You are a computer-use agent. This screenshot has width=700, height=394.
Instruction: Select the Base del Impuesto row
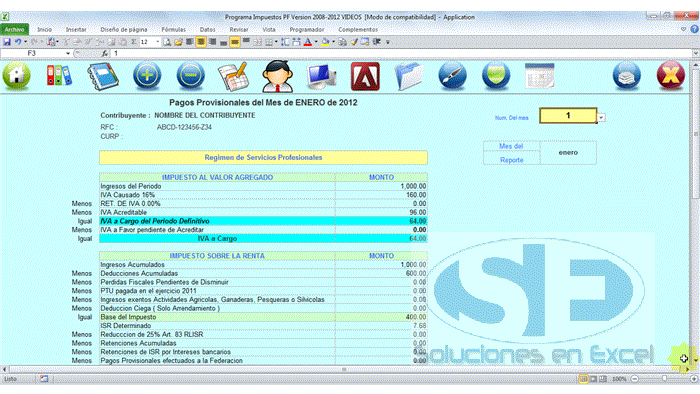coord(263,317)
